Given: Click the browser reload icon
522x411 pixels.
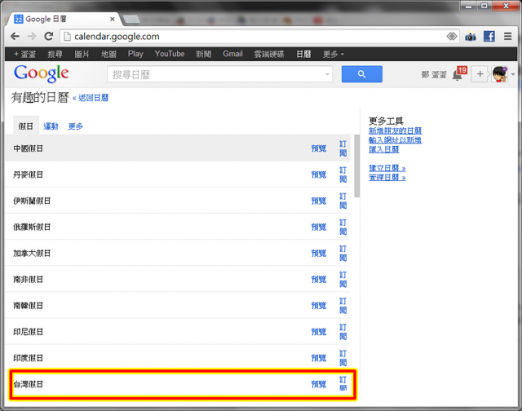Looking at the screenshot, I should [49, 36].
